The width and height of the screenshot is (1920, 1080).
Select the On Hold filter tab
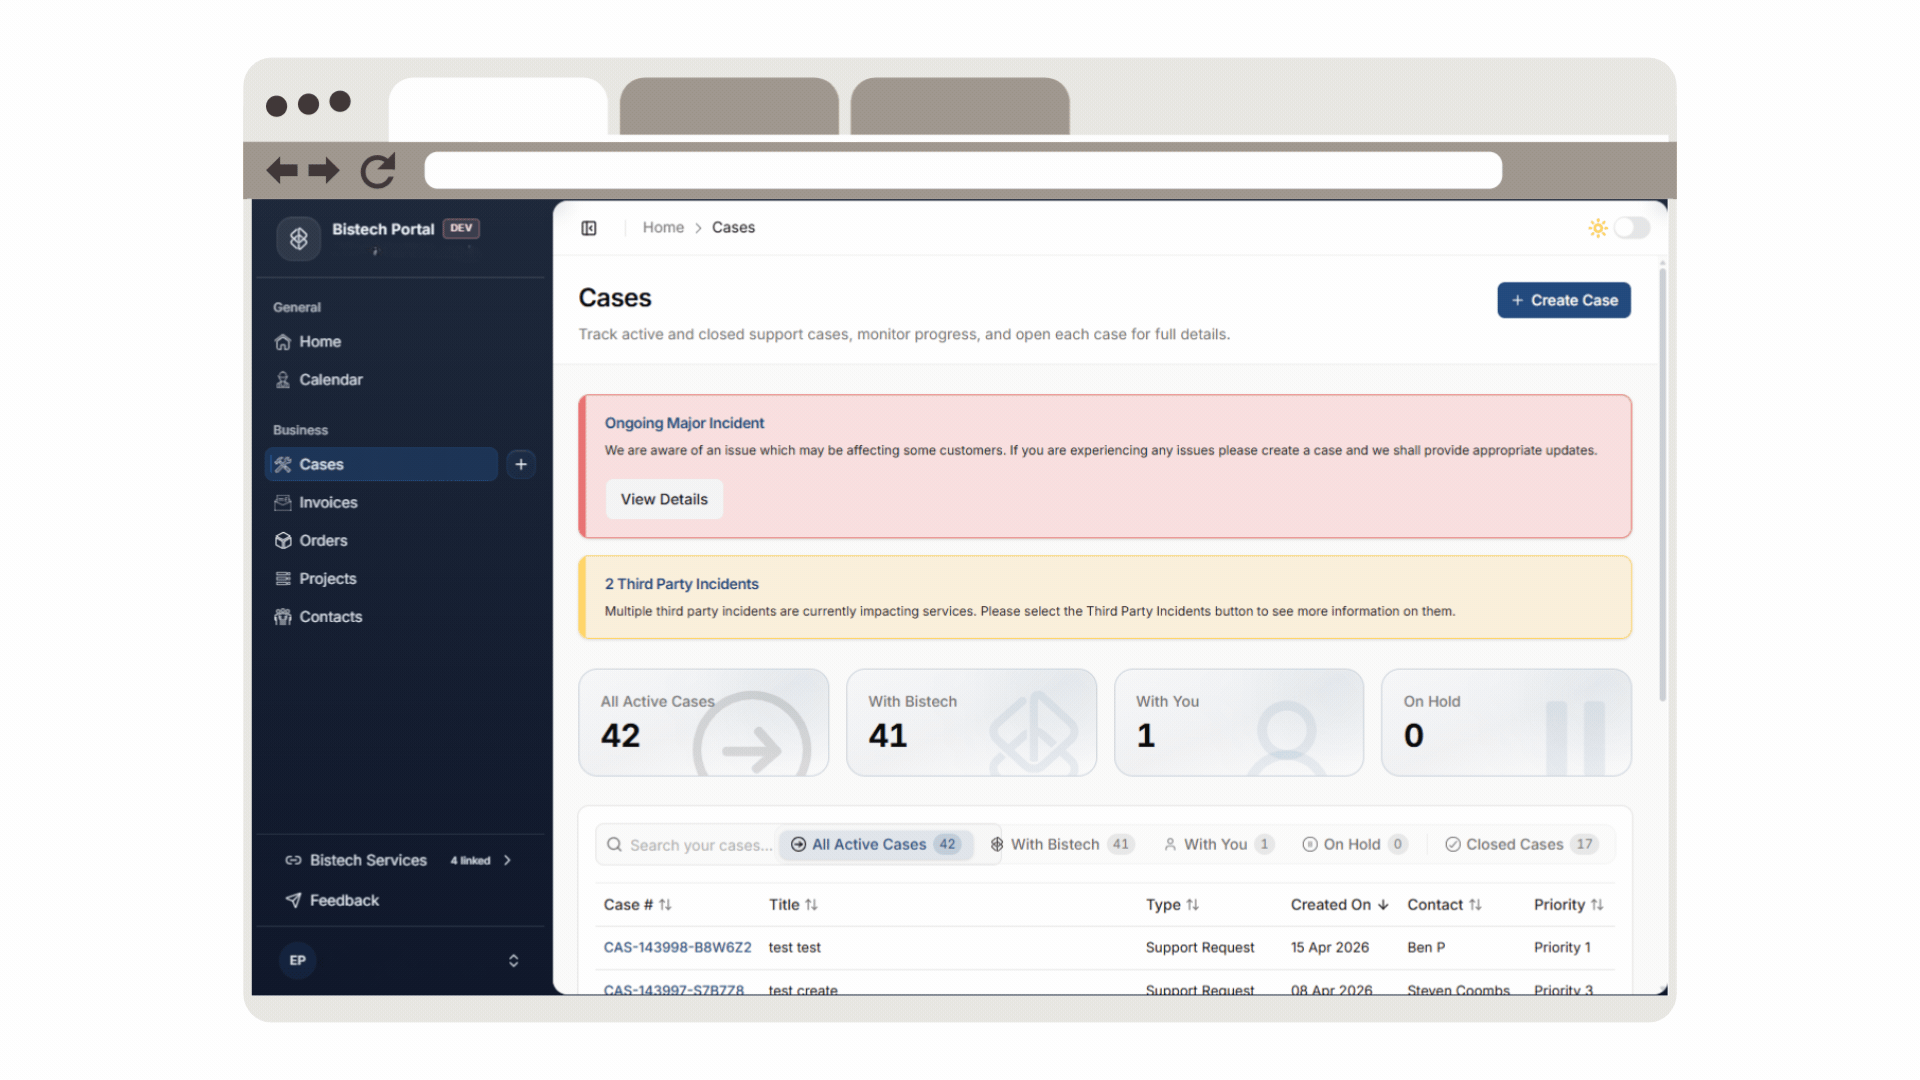tap(1354, 845)
